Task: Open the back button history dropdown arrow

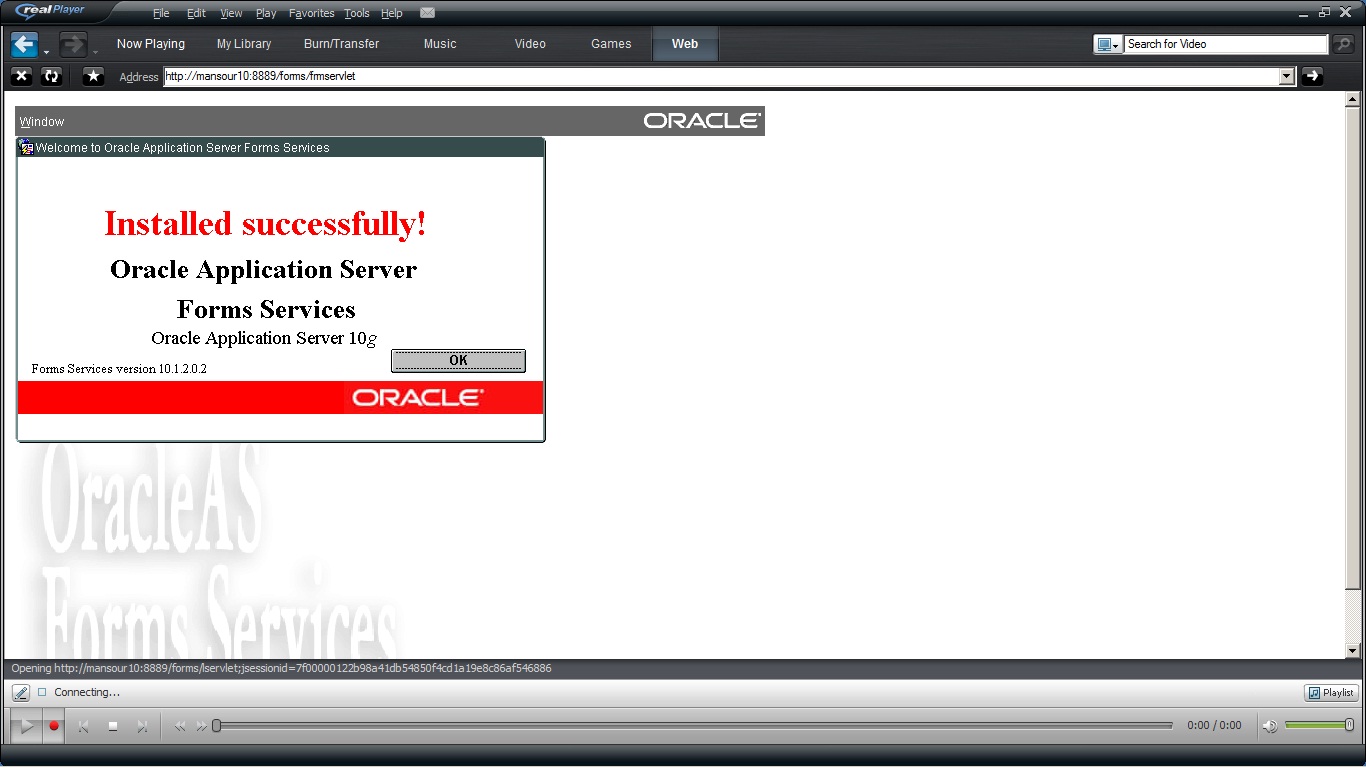Action: [46, 52]
